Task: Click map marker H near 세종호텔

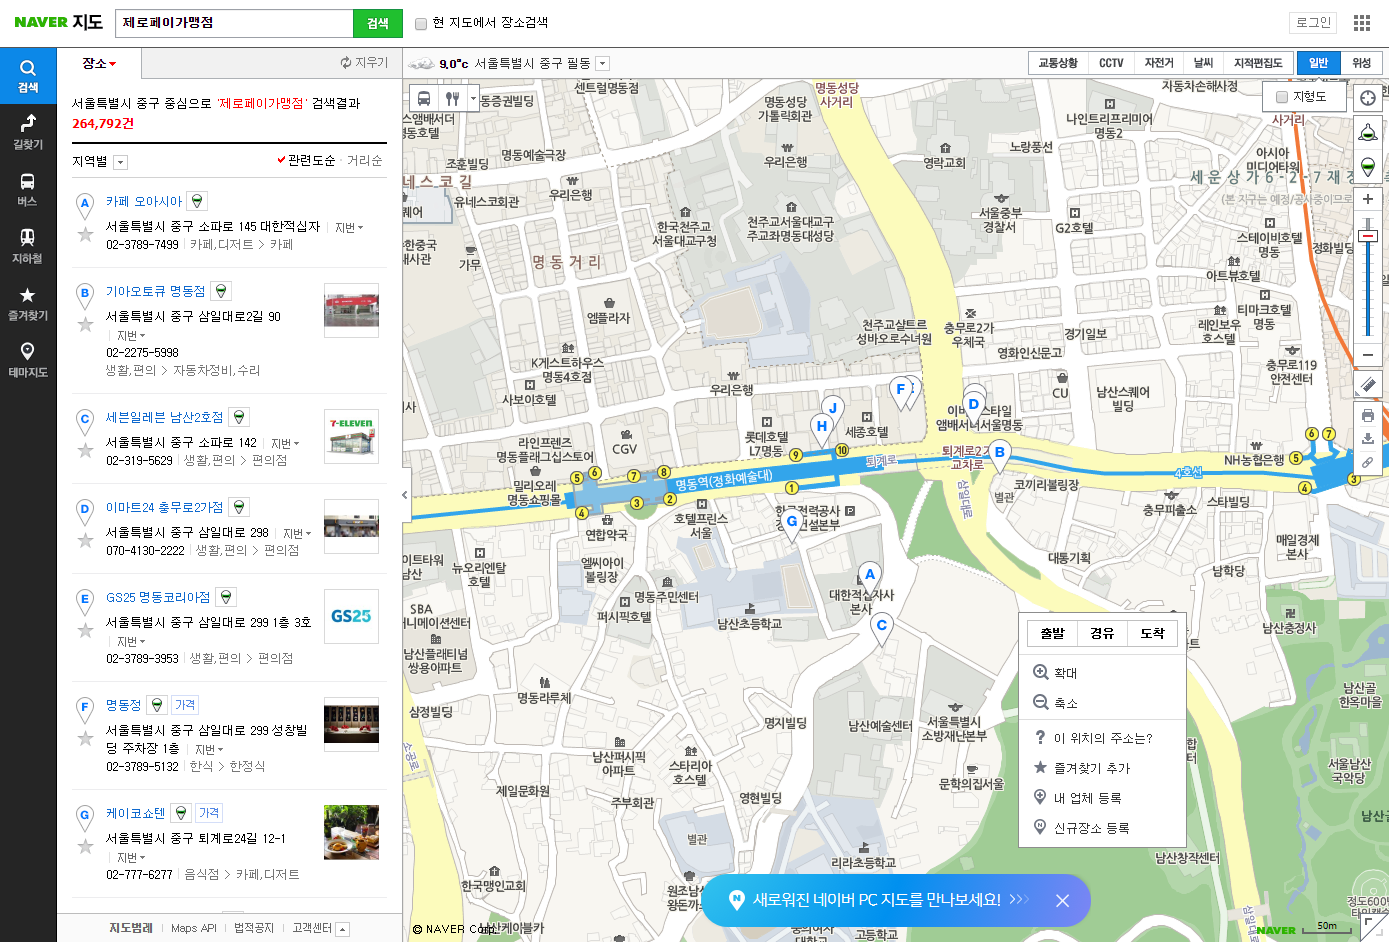Action: point(822,429)
